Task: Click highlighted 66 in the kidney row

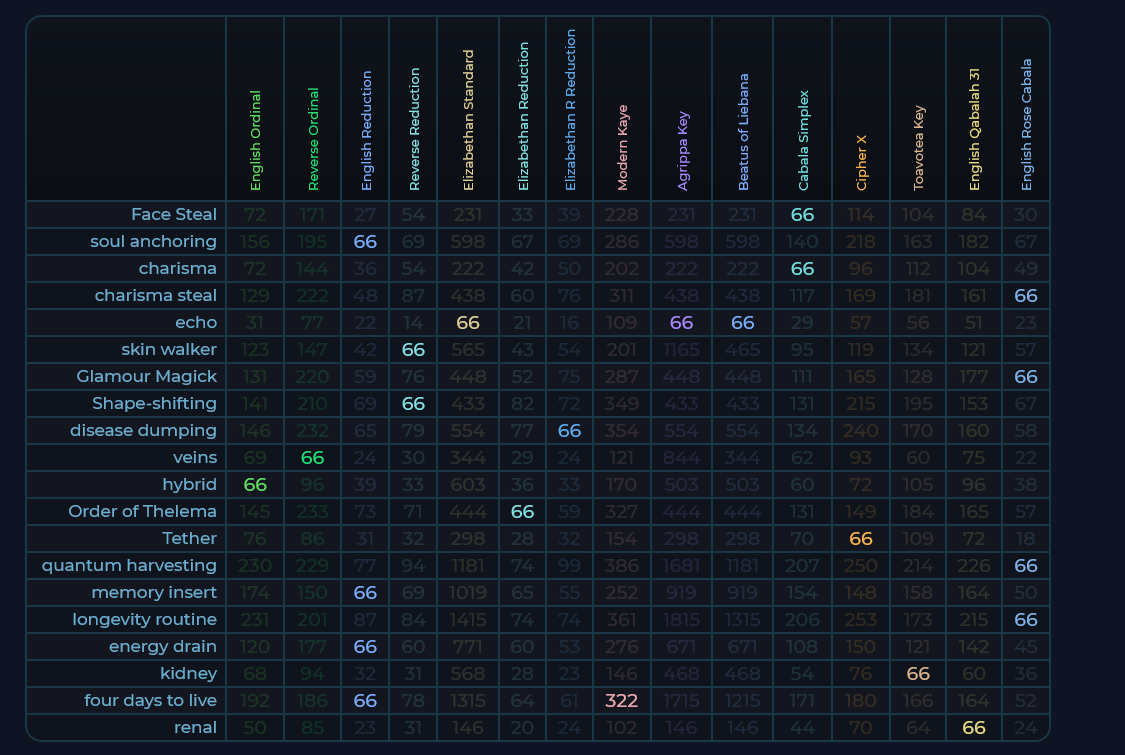Action: coord(918,673)
